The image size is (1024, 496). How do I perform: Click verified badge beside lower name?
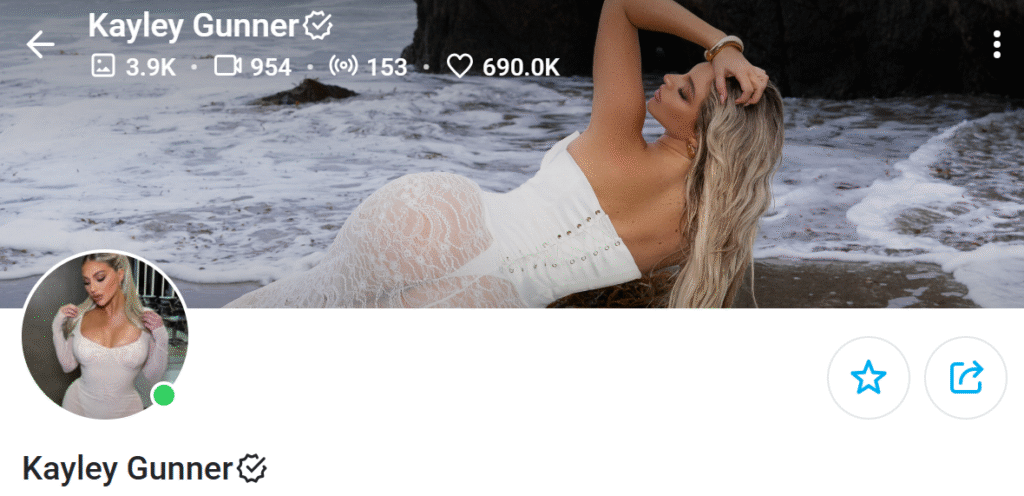251,469
